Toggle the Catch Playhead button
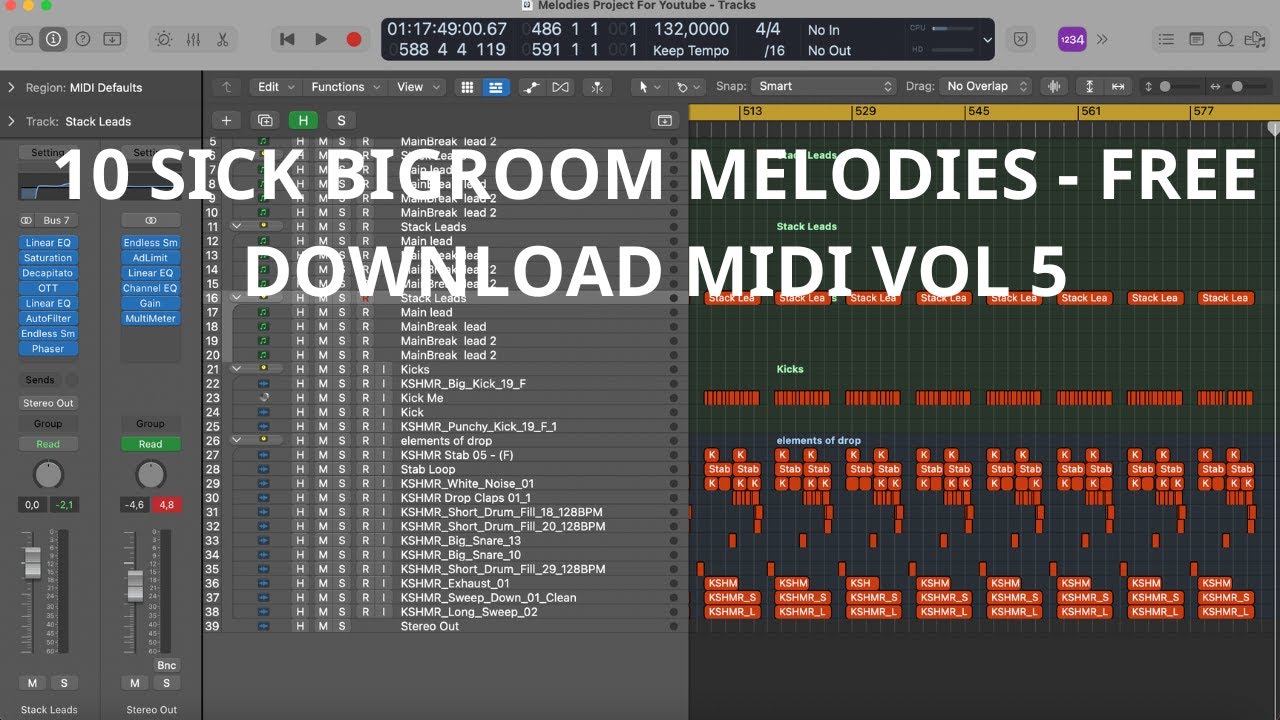Viewport: 1280px width, 720px height. click(598, 87)
